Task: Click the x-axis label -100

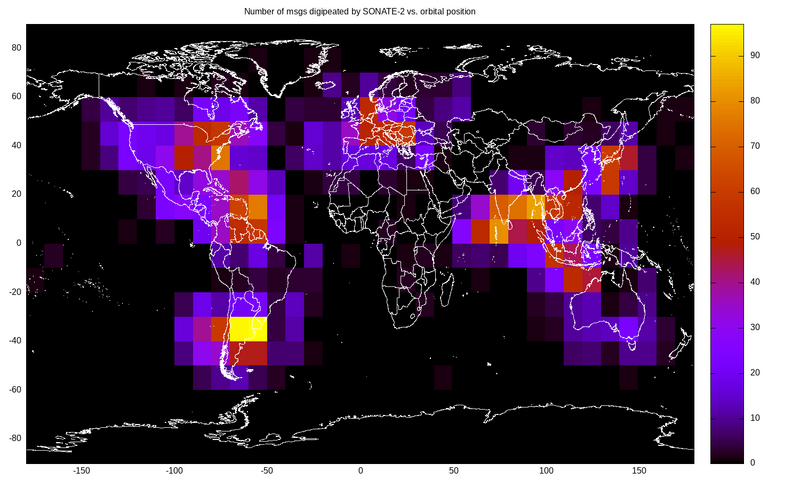Action: 174,470
